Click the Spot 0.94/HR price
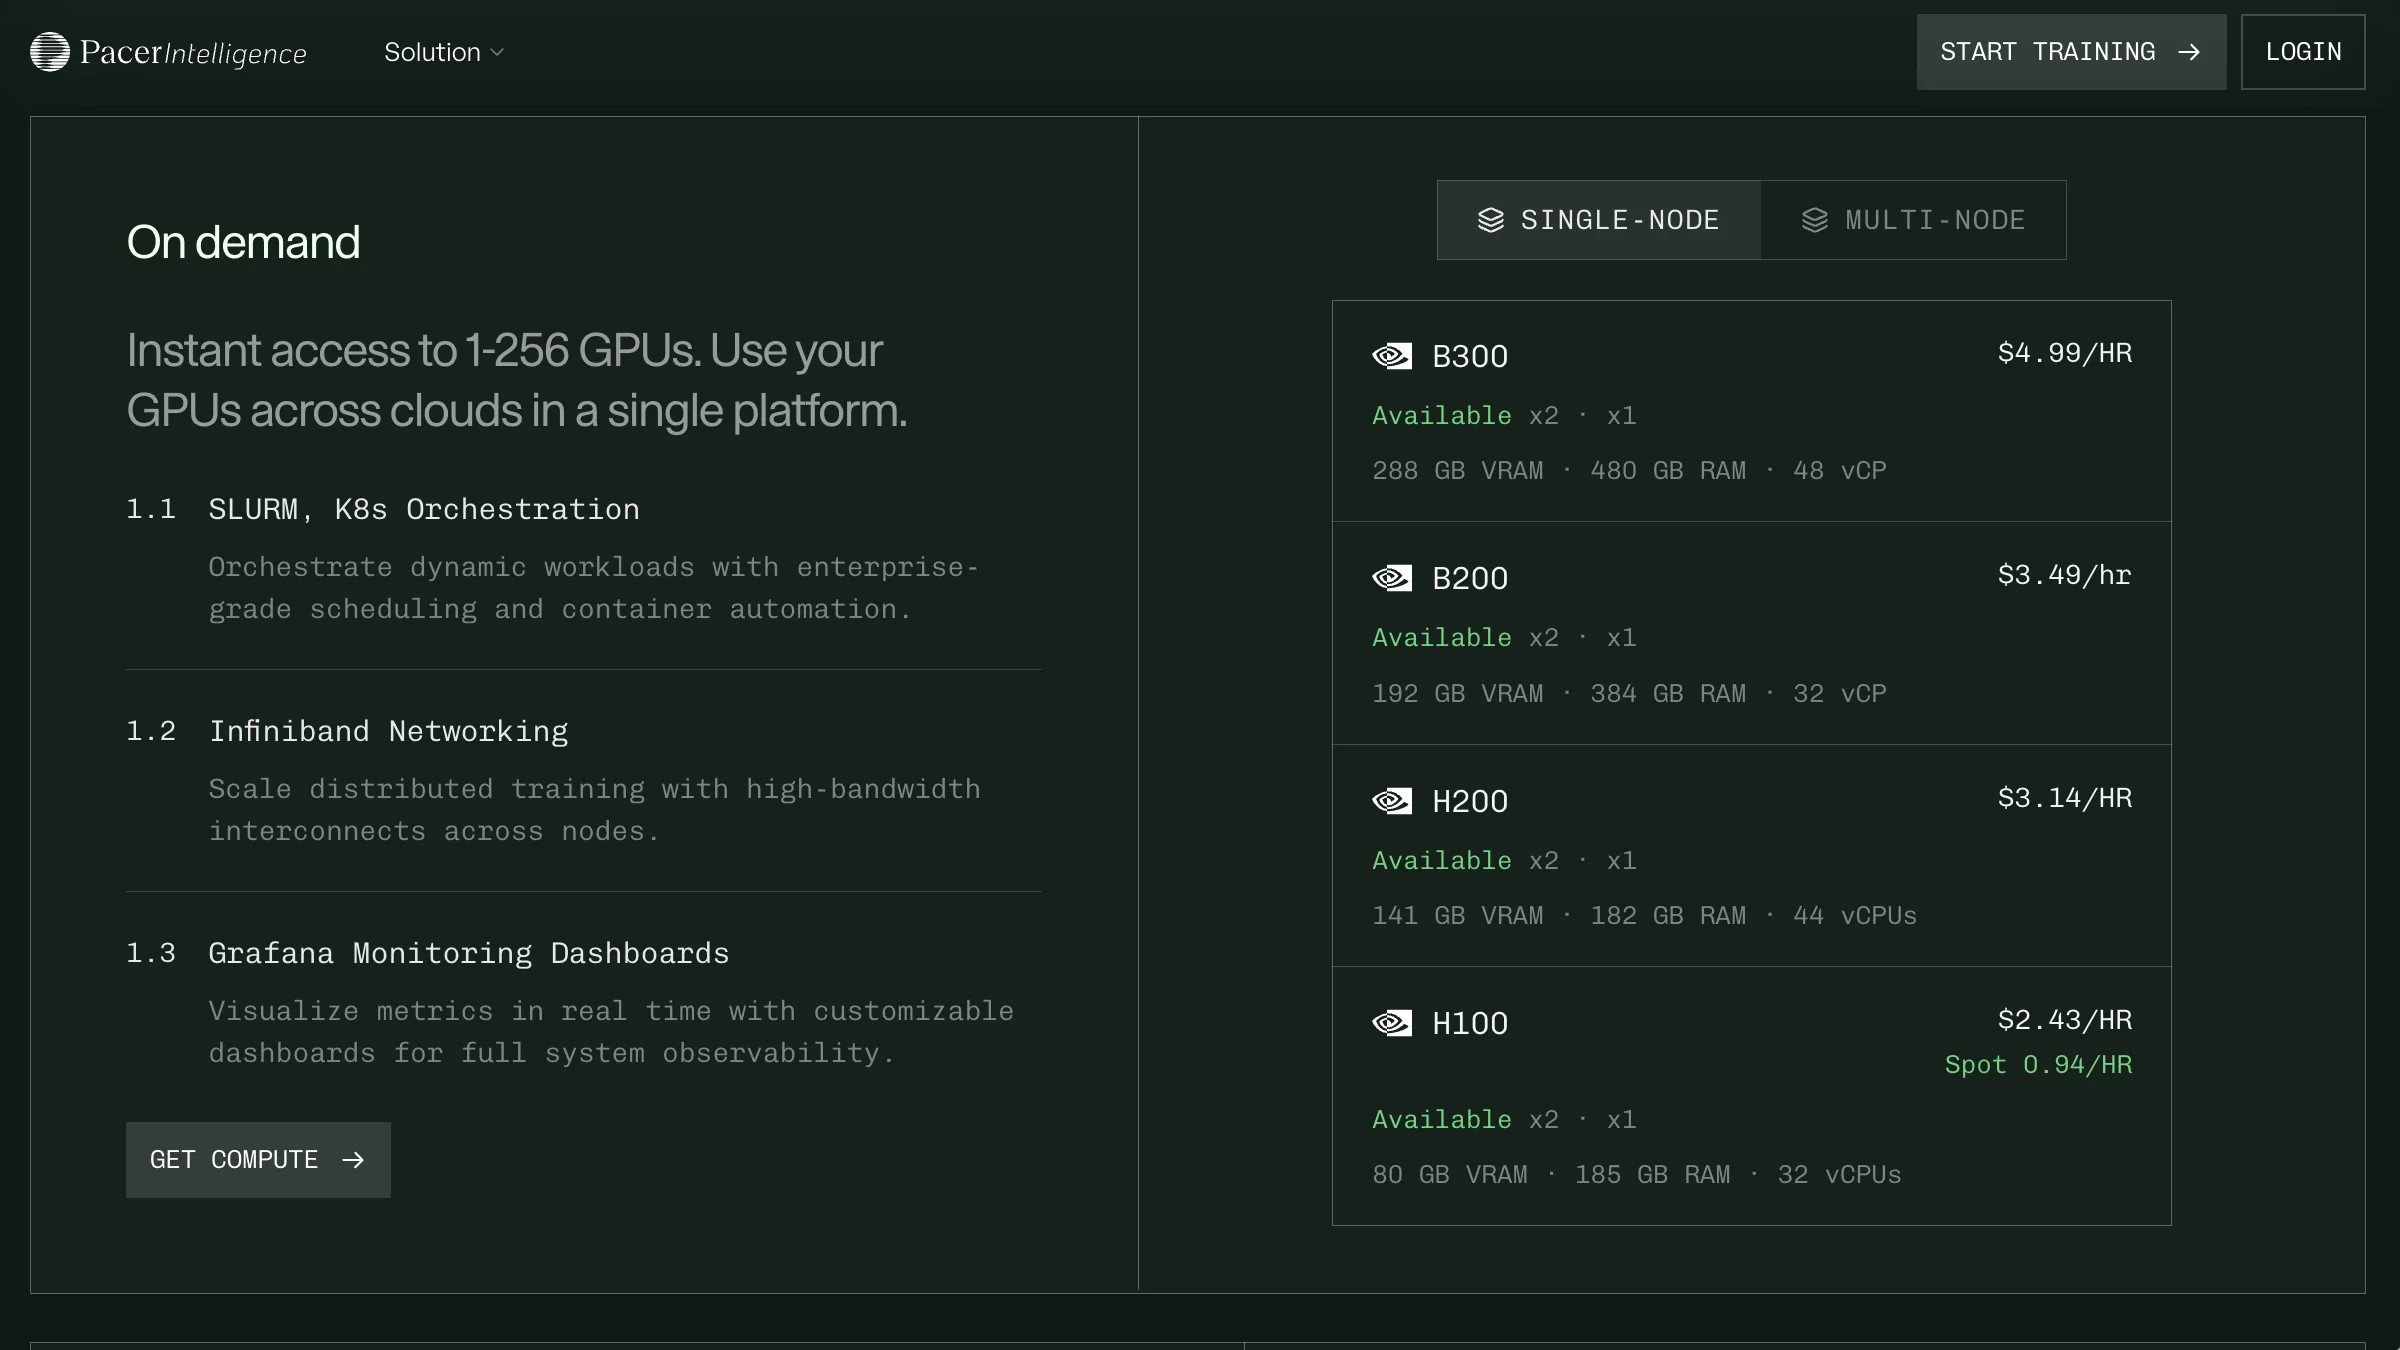Screen dimensions: 2400x1350 [2039, 1065]
